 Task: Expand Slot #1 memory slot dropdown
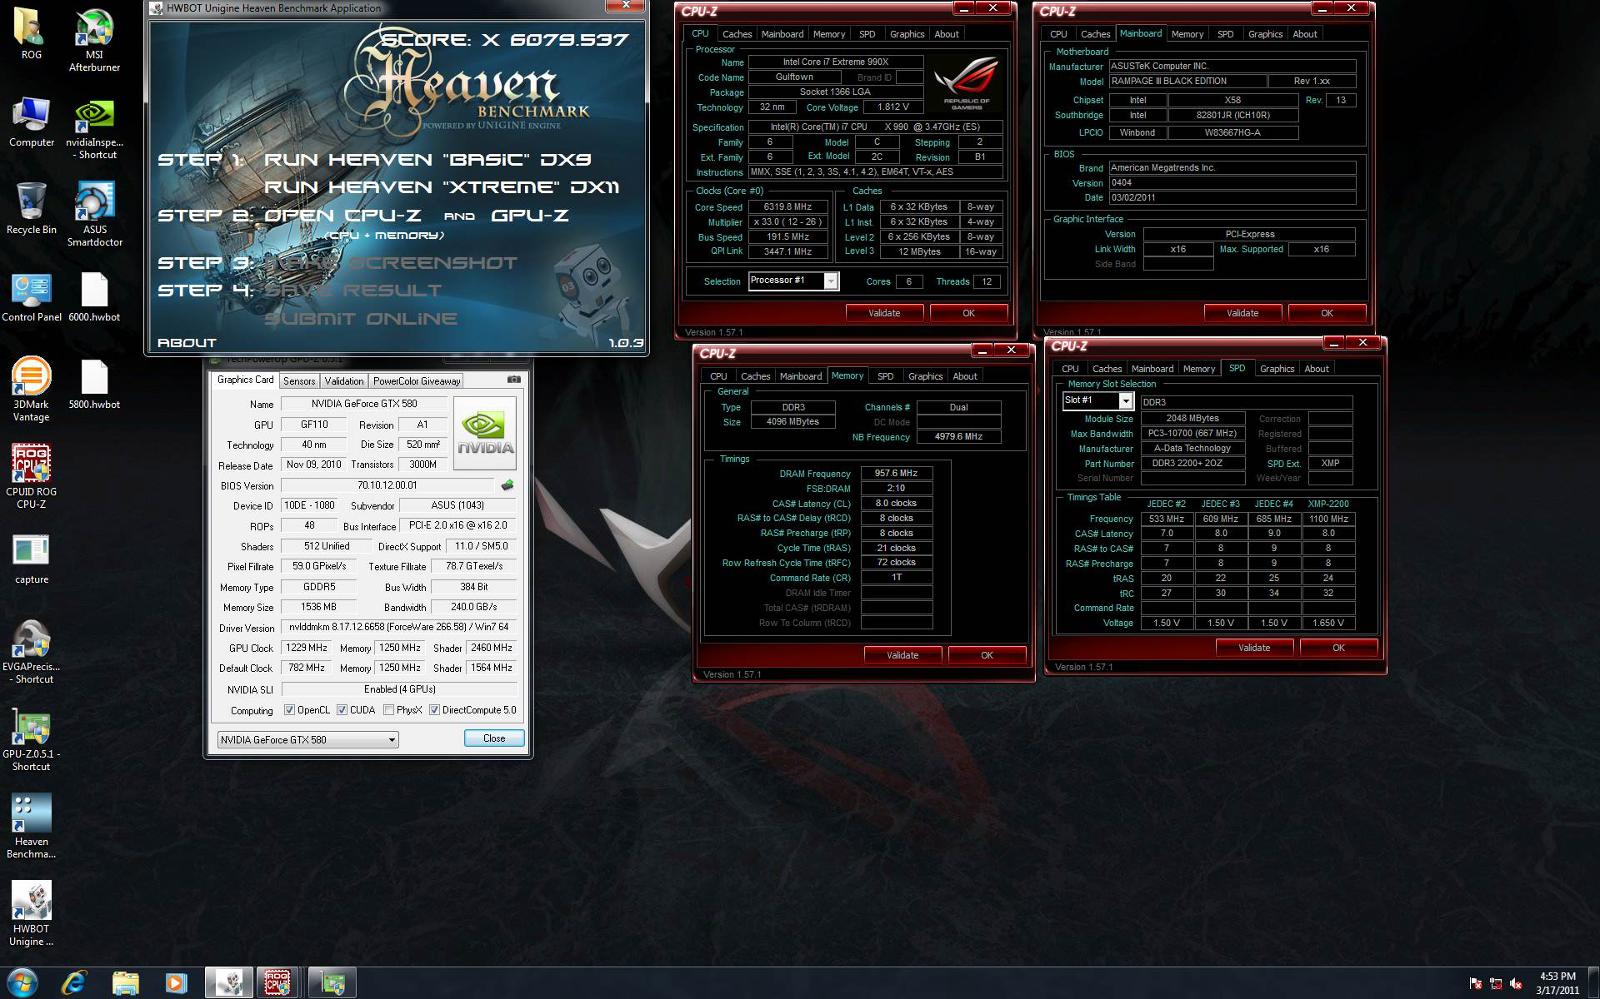(x=1125, y=401)
